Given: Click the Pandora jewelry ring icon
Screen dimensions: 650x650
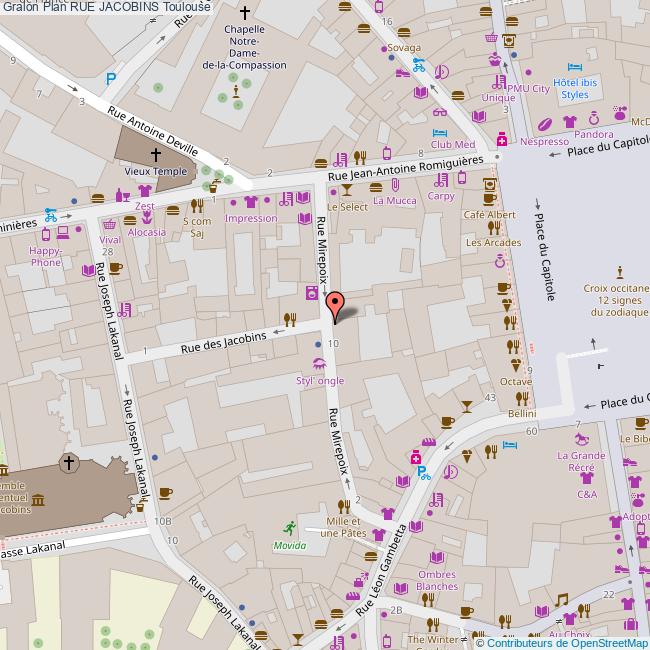Looking at the screenshot, I should point(593,118).
